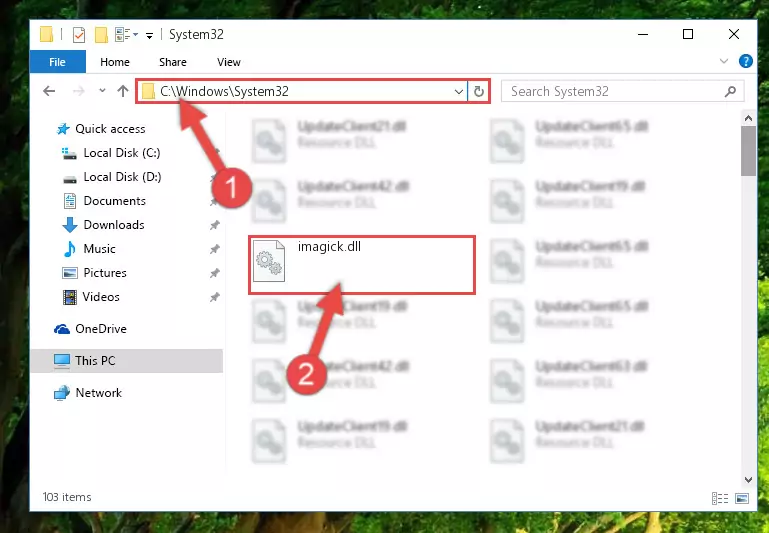The image size is (769, 533).
Task: Open Videos in the sidebar
Action: [101, 297]
